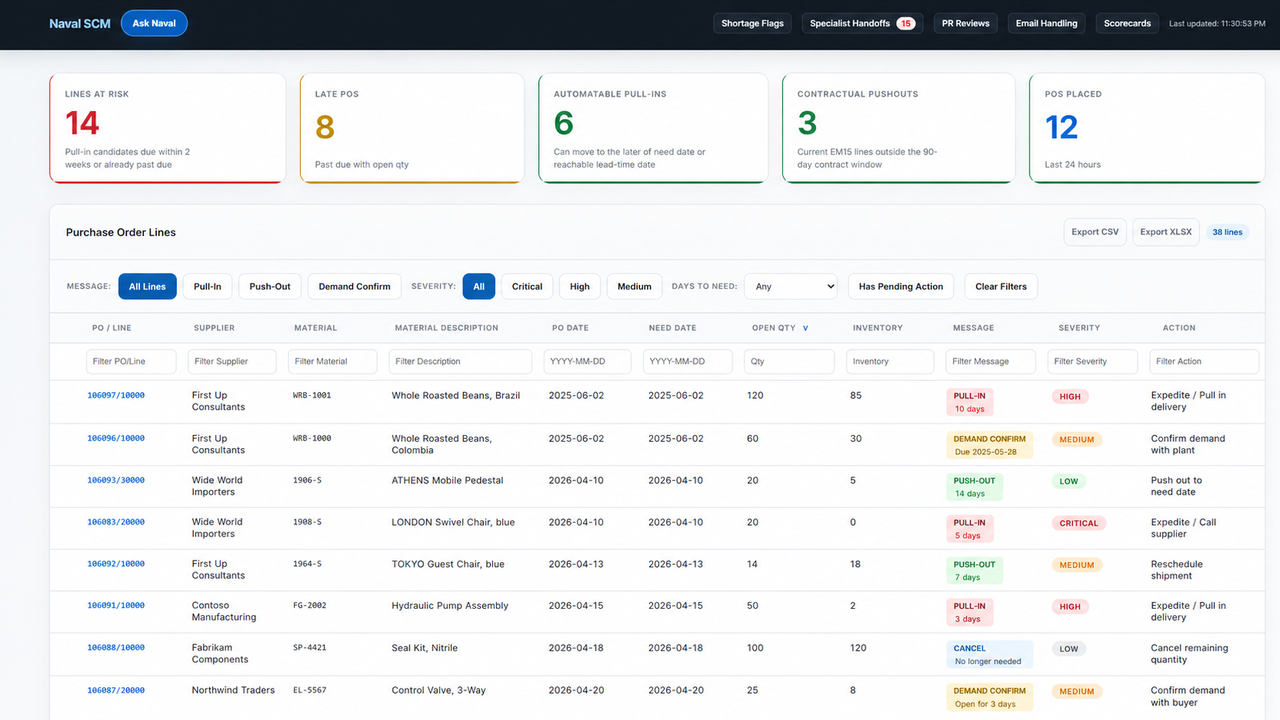The width and height of the screenshot is (1280, 720).
Task: Click the PO Date filter field
Action: (x=588, y=361)
